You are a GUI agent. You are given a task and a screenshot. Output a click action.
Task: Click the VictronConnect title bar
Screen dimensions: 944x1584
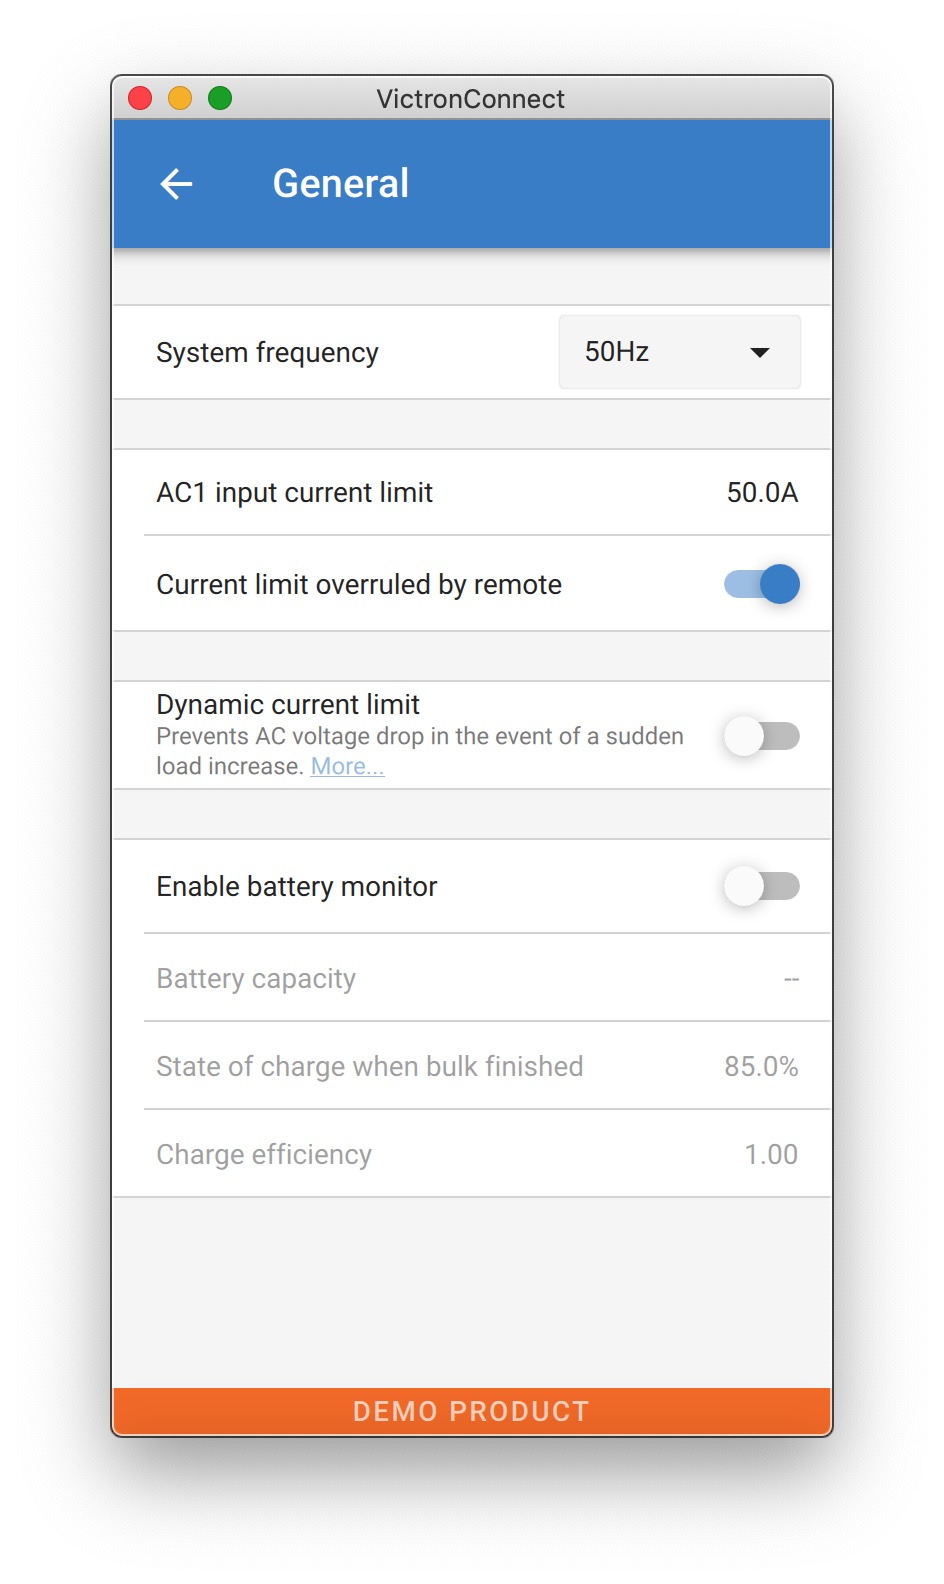470,99
